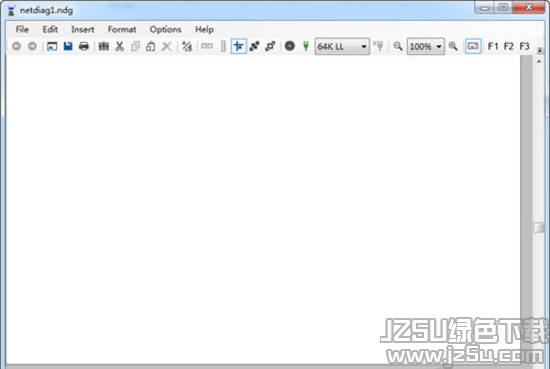The height and width of the screenshot is (369, 550).
Task: Click the grayed vertical bar icon
Action: 223,46
